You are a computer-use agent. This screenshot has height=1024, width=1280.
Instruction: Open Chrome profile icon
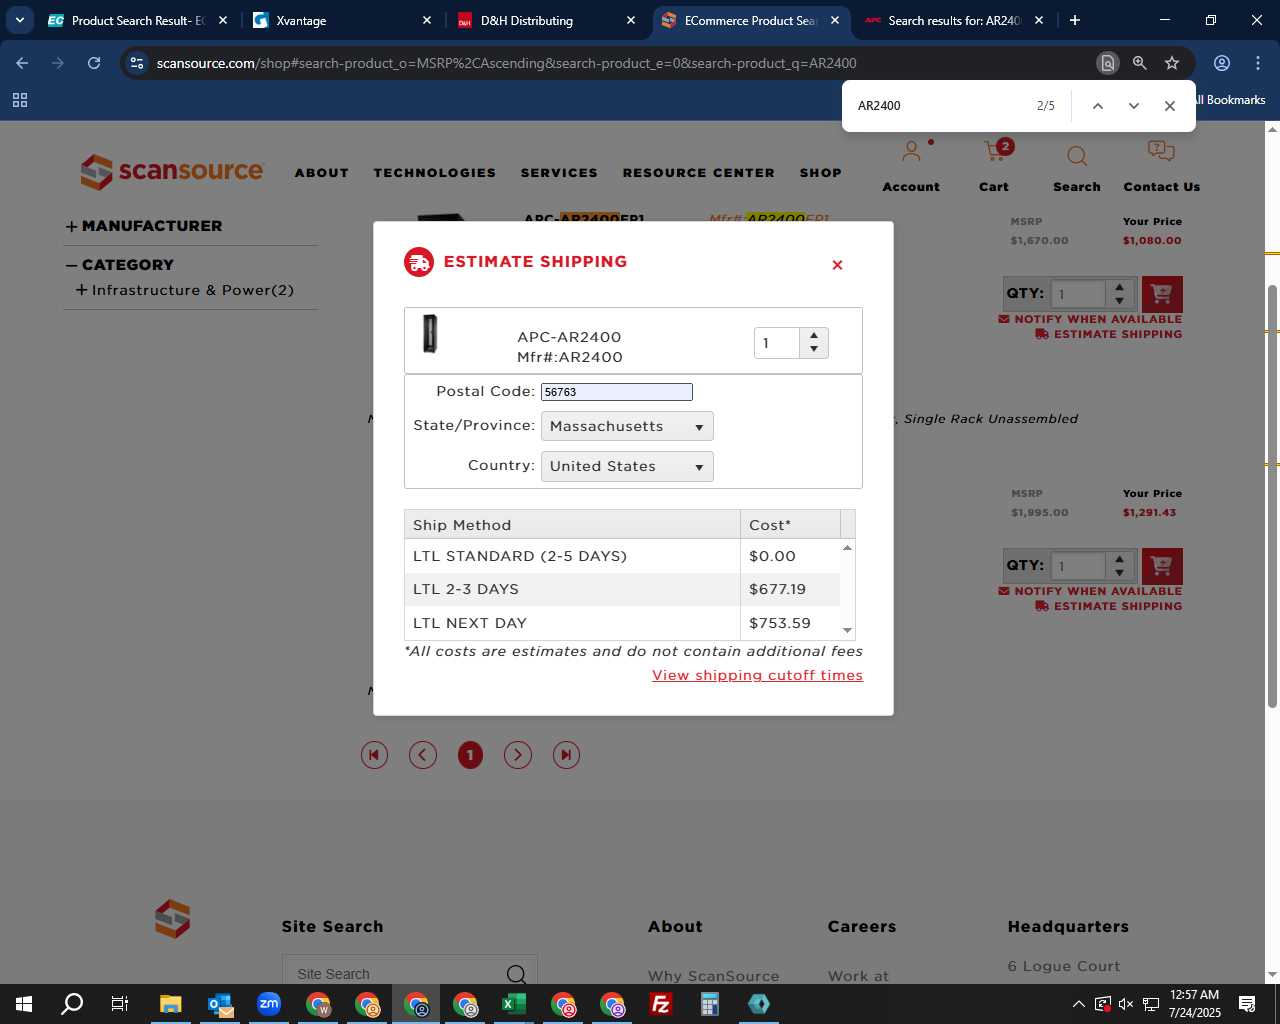1222,63
